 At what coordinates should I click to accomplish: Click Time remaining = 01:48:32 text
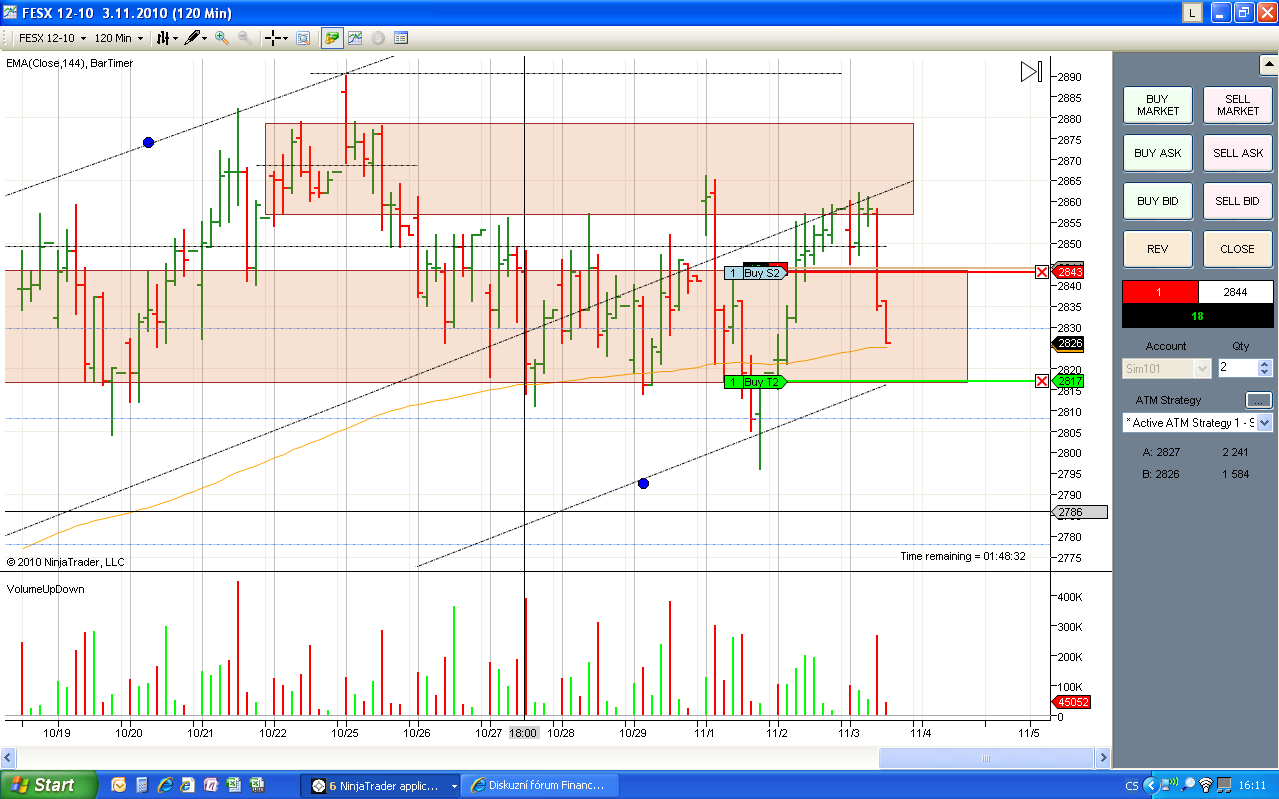(x=963, y=556)
